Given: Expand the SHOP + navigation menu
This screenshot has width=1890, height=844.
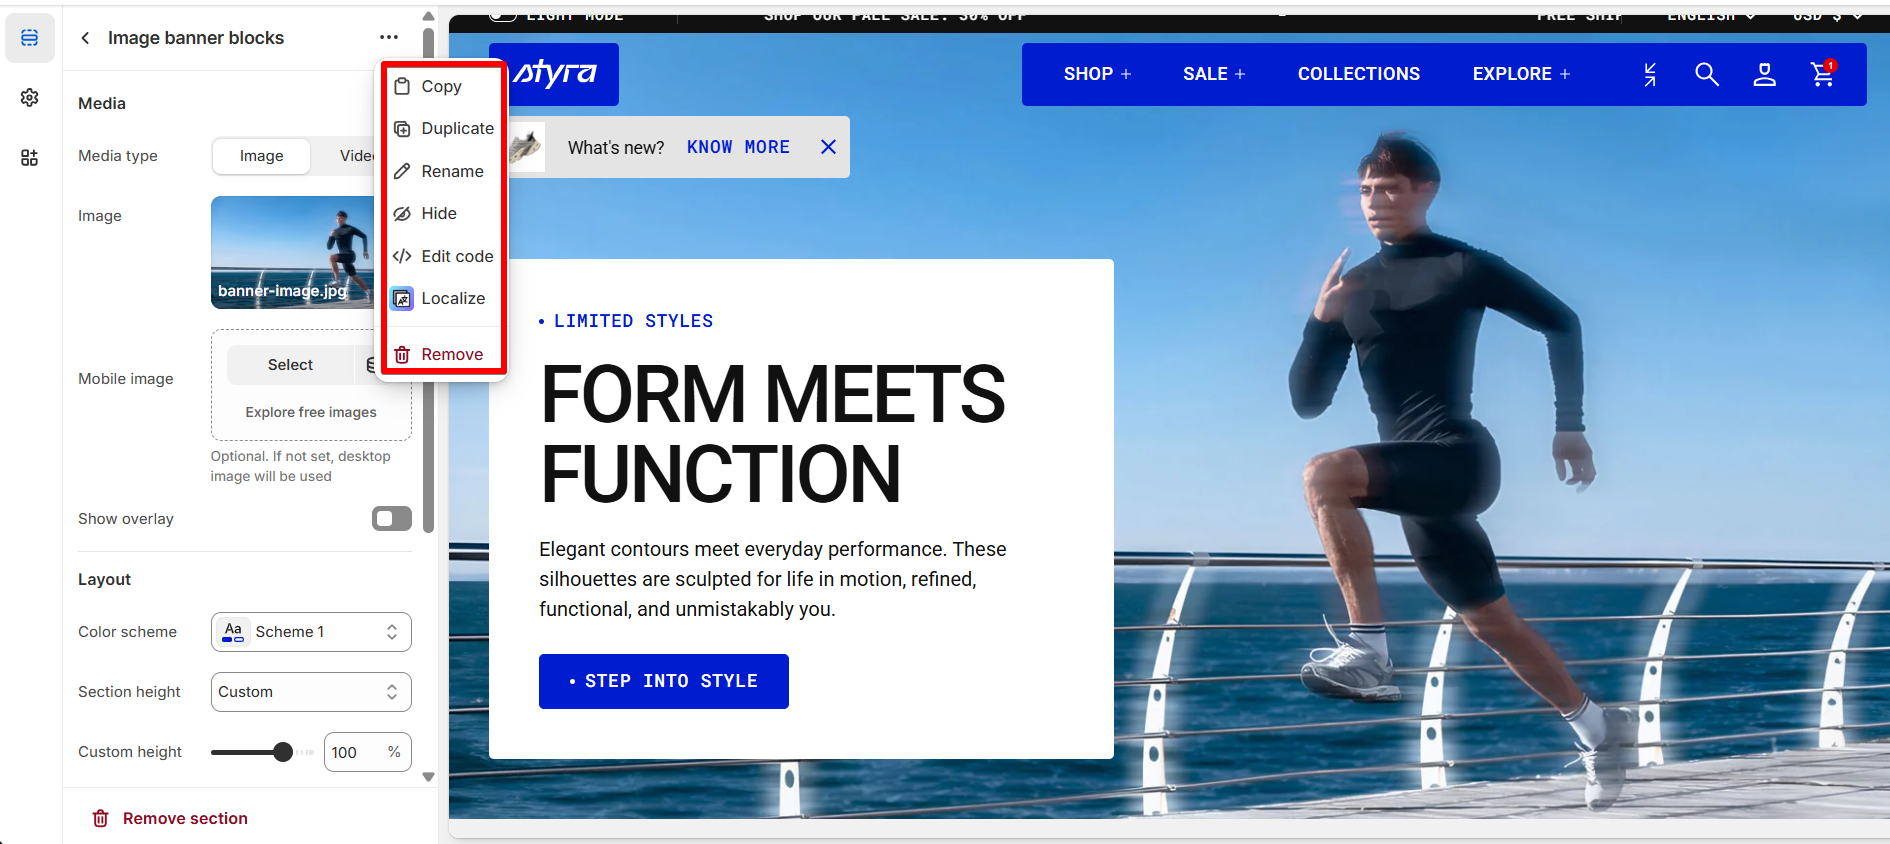Looking at the screenshot, I should tap(1097, 74).
